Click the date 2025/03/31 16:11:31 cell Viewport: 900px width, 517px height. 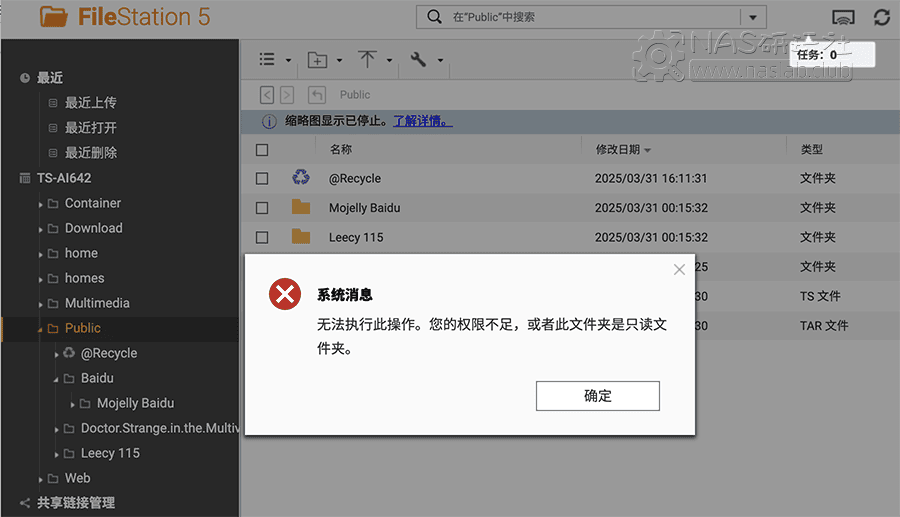651,178
